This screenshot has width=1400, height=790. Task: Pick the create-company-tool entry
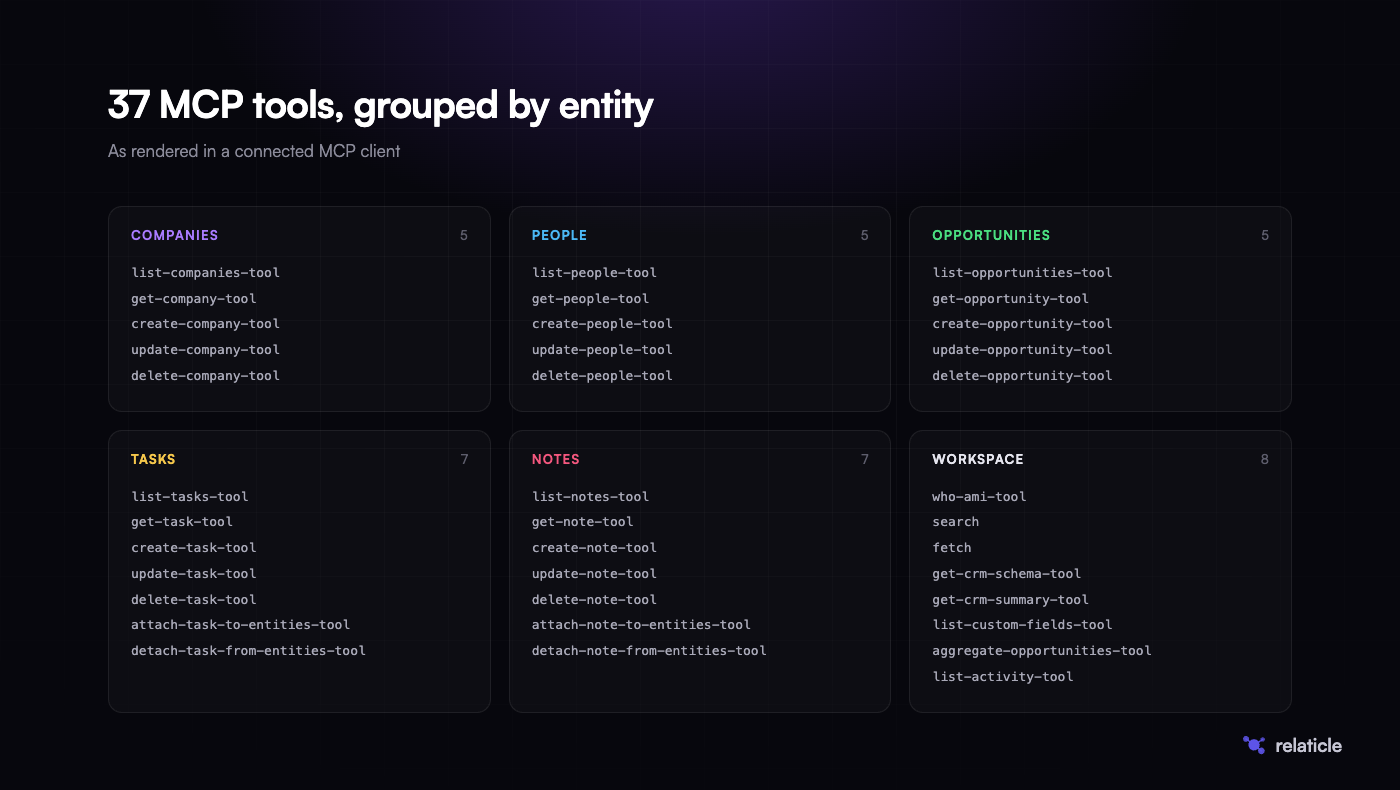pos(205,324)
